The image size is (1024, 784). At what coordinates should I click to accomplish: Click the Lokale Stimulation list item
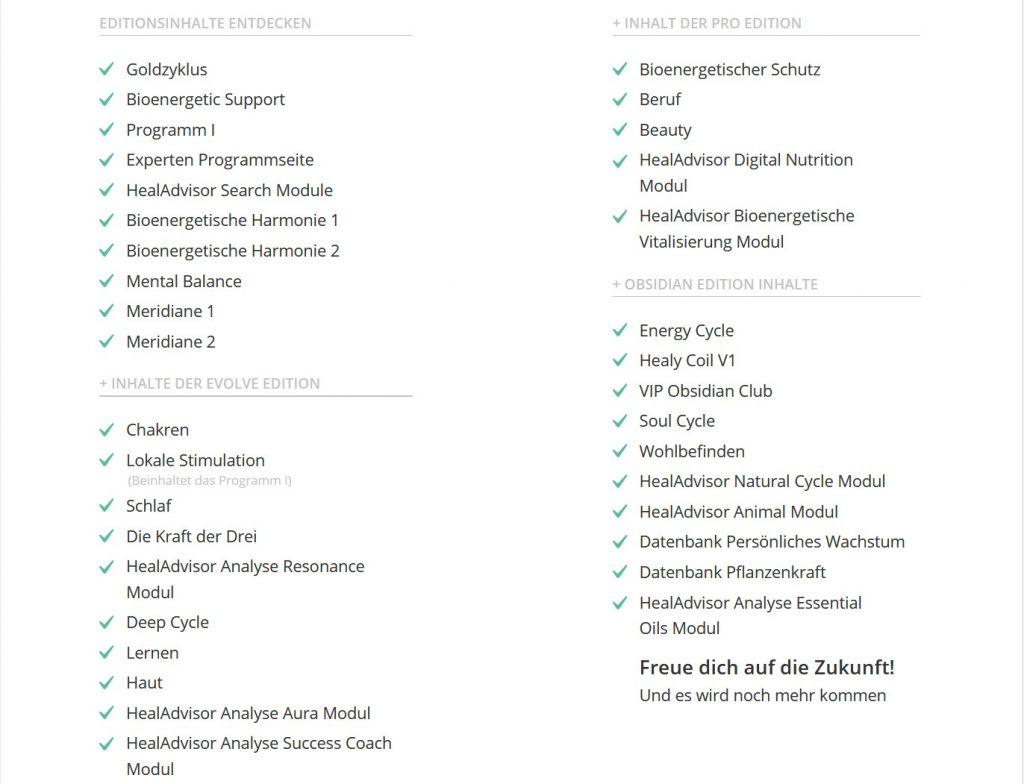tap(195, 461)
